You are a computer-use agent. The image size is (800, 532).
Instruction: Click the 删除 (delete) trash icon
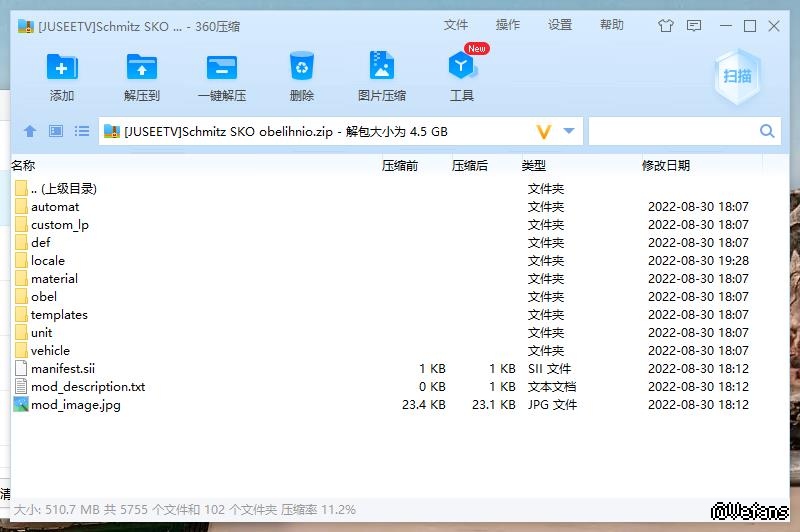coord(302,66)
